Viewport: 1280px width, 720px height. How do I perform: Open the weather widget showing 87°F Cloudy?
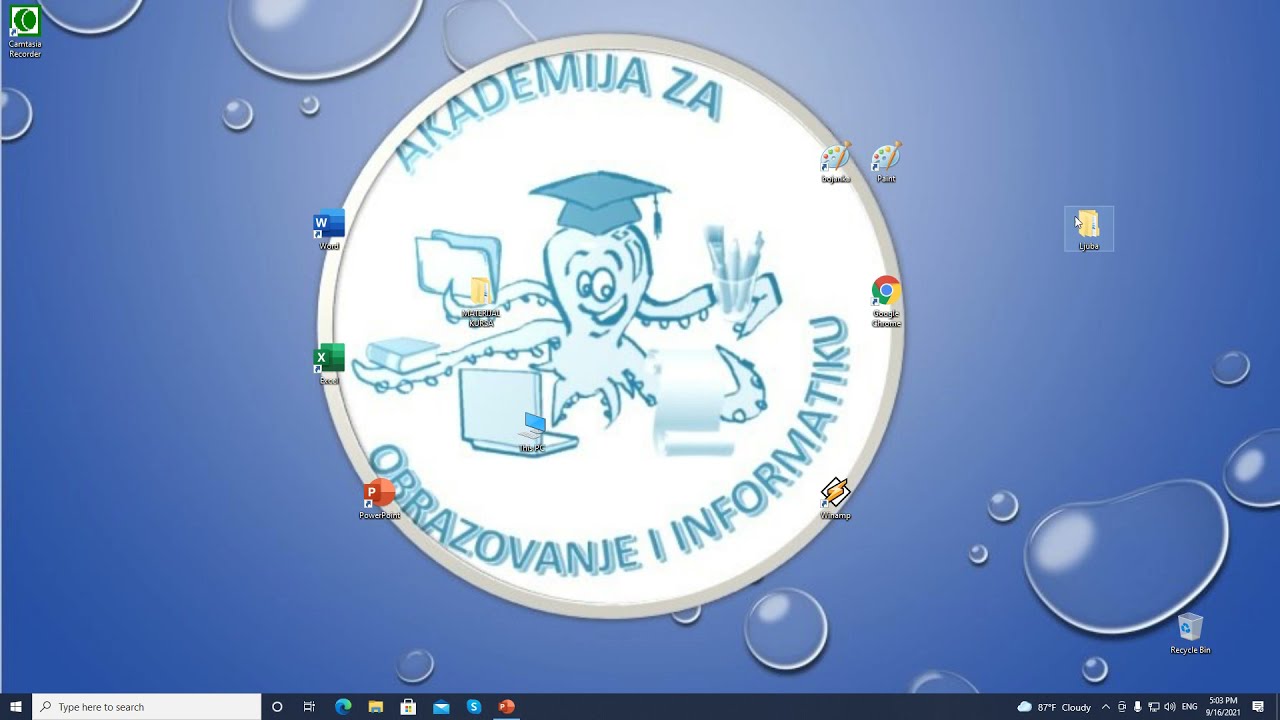tap(1054, 707)
